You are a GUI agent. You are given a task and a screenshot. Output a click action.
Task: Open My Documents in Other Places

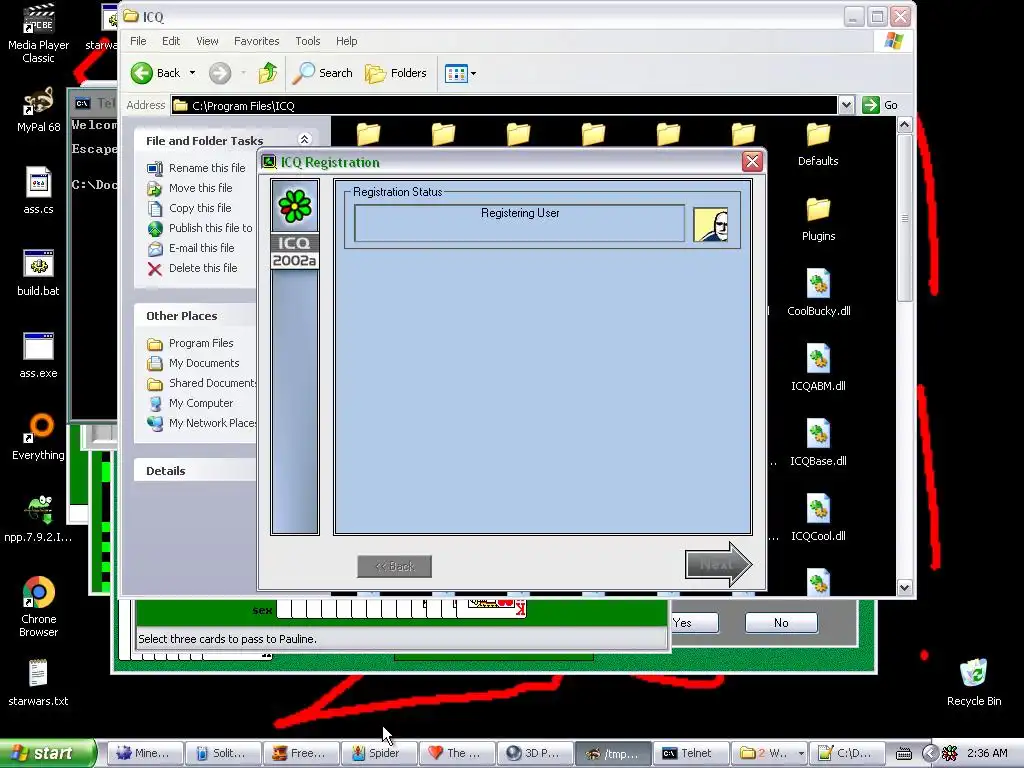193,363
